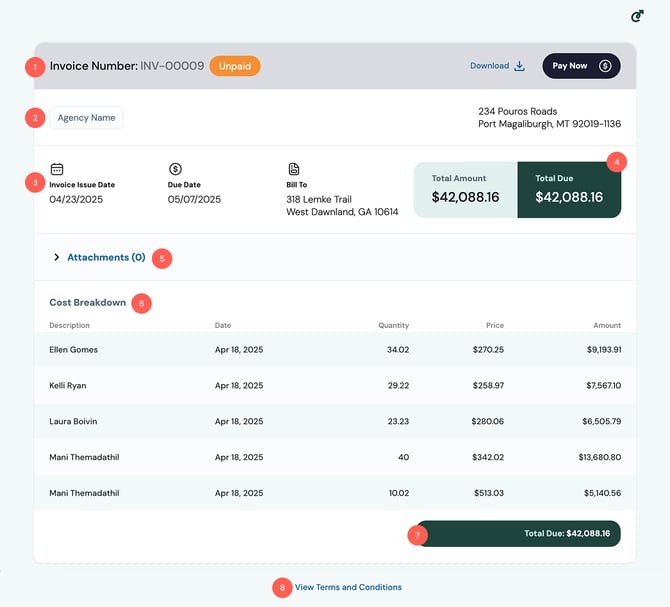Image resolution: width=670 pixels, height=607 pixels.
Task: Click quantity 34.02
Action: 398,349
